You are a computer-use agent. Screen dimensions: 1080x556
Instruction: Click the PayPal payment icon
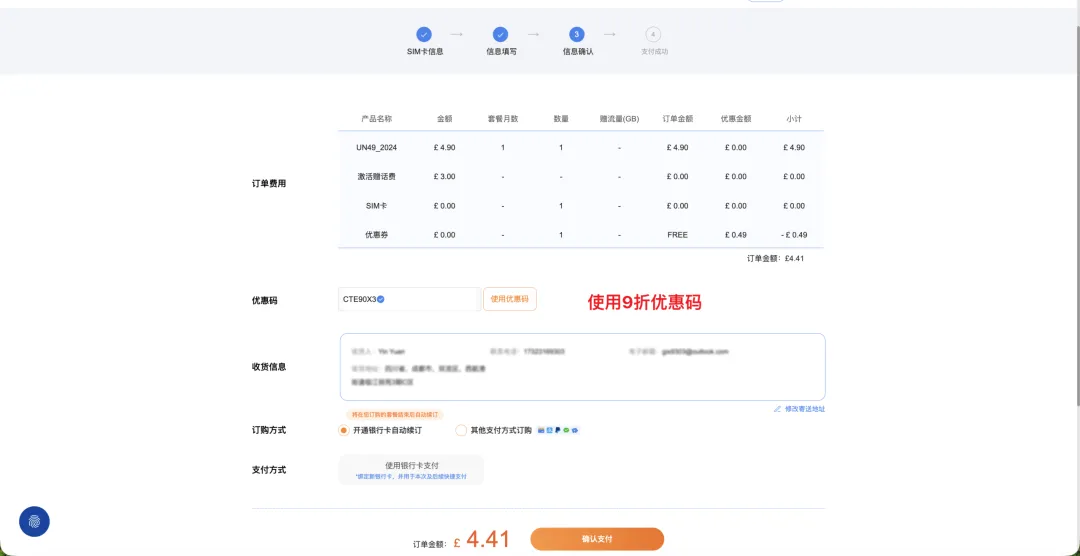(x=557, y=430)
